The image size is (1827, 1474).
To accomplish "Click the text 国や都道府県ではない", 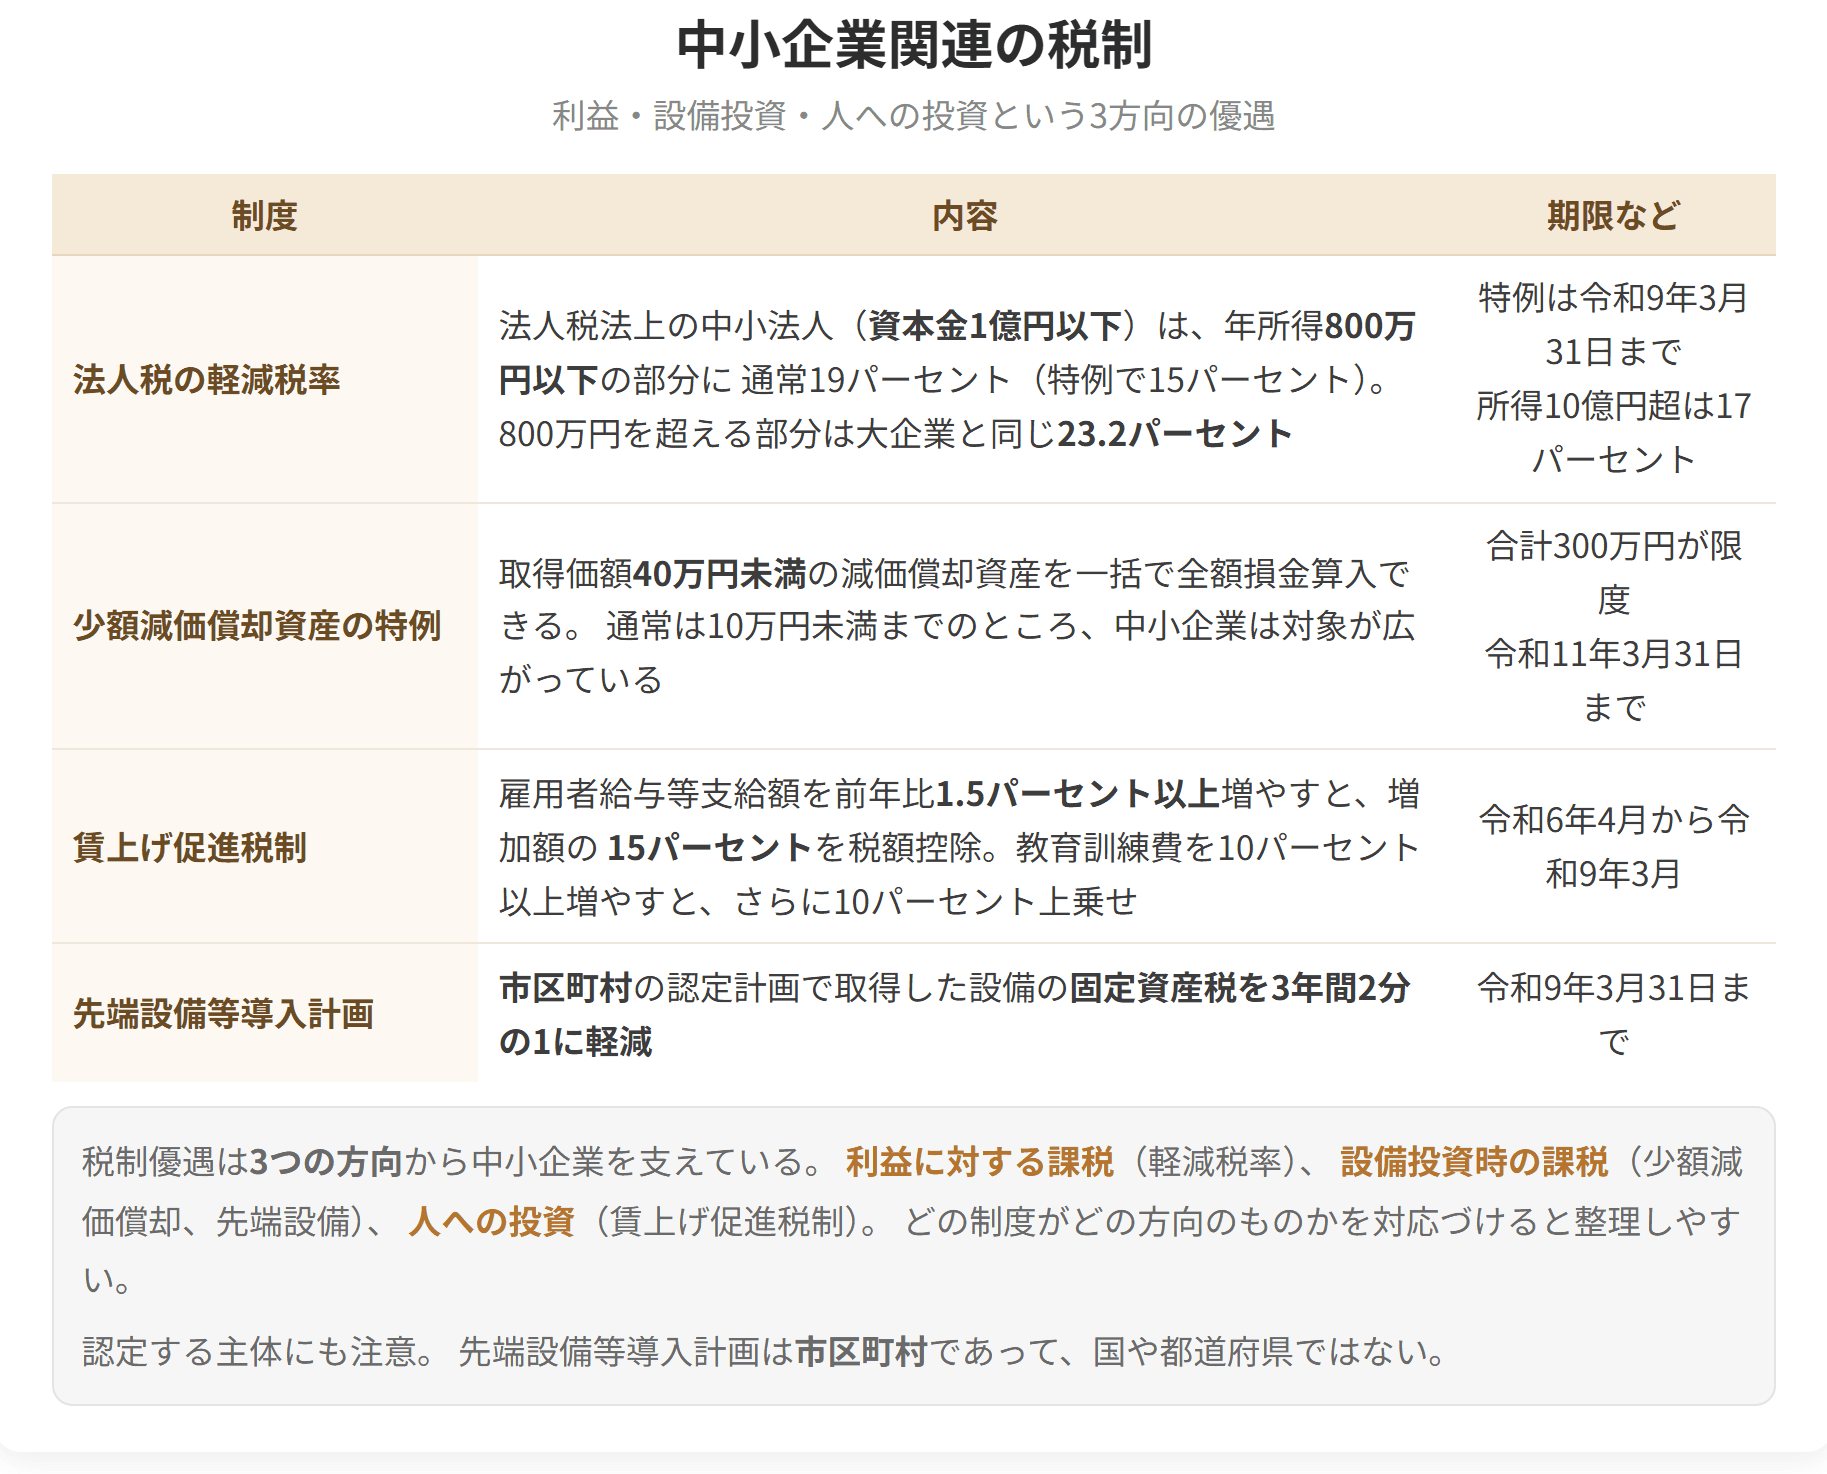I will 1259,1352.
